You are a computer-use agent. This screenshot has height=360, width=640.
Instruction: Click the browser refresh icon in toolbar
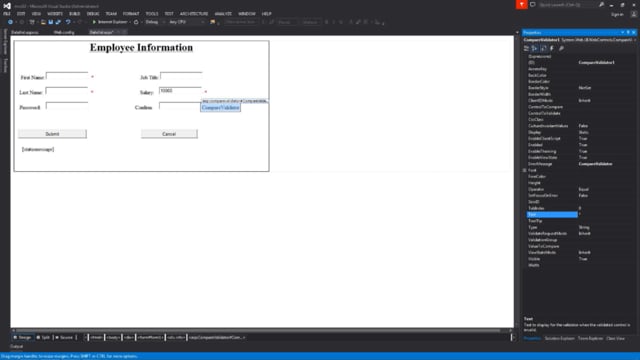pos(136,22)
